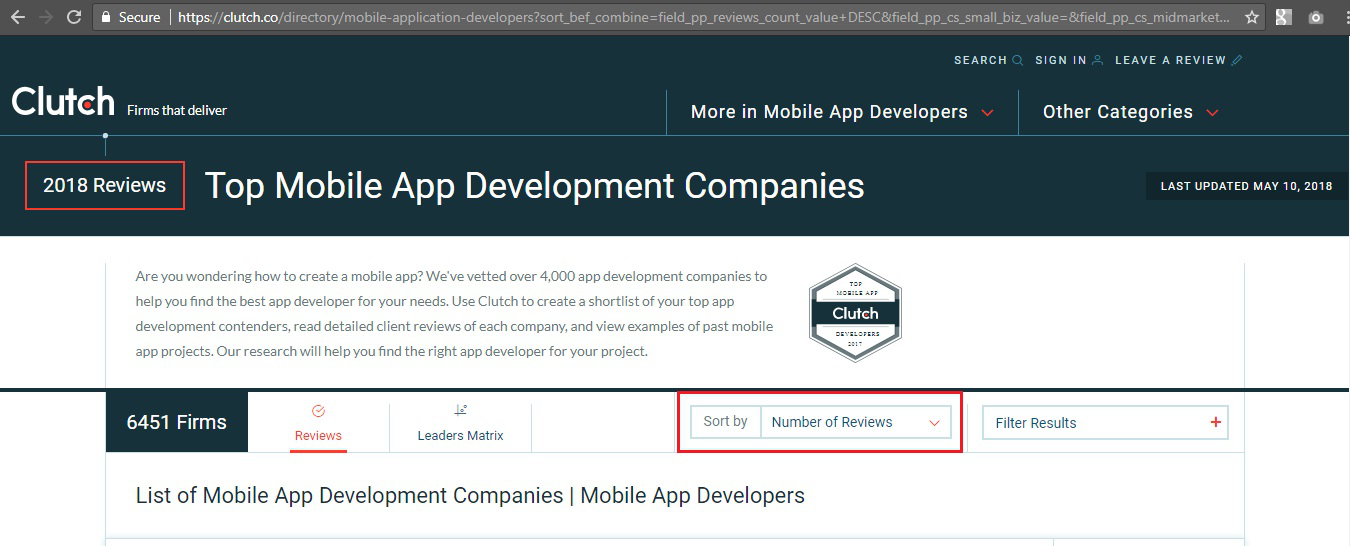The width and height of the screenshot is (1350, 546).
Task: Open the Sort by Number of Reviews dropdown
Action: (x=855, y=422)
